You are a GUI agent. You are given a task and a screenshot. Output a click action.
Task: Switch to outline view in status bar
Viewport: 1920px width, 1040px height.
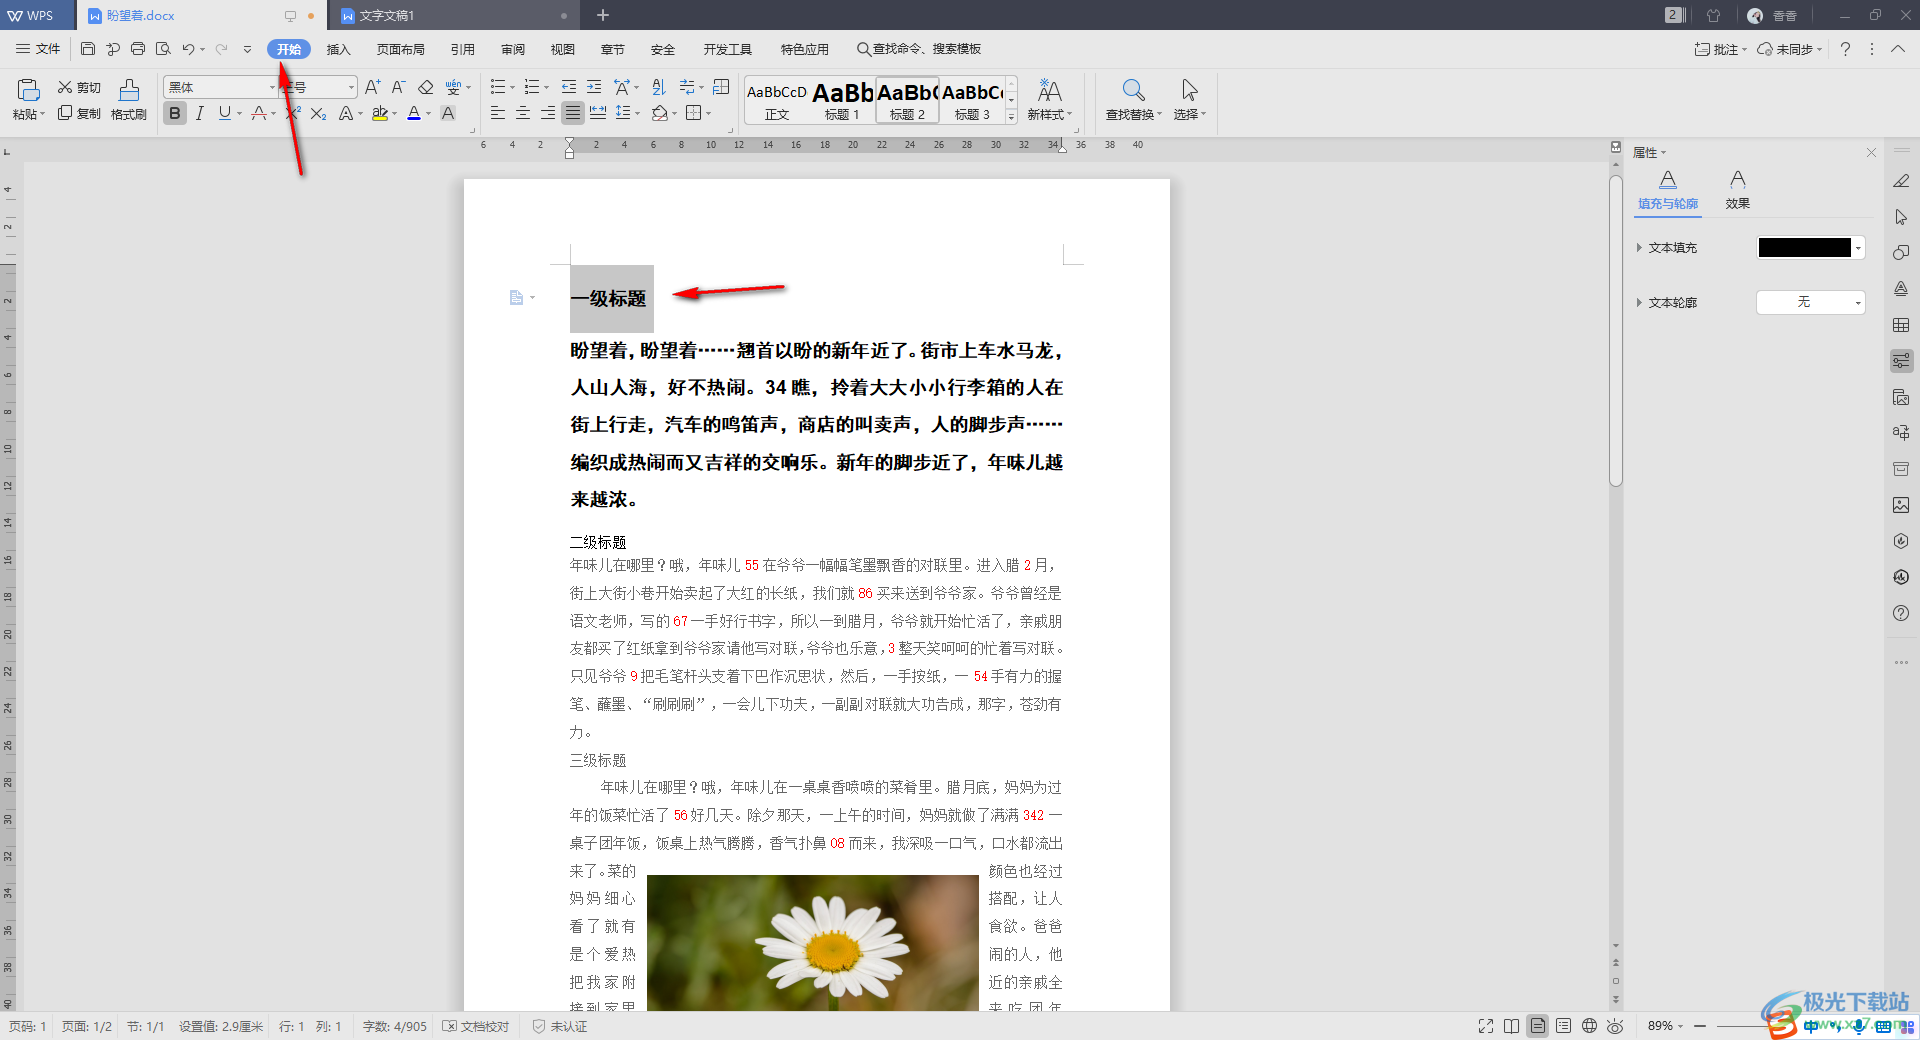click(x=1564, y=1026)
